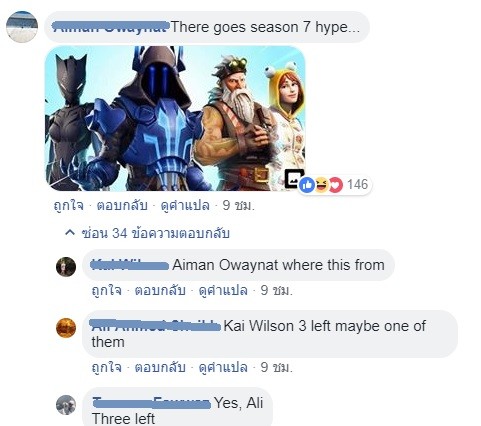Open reaction count 146 list
Viewport: 481px width, 426px height.
point(357,184)
